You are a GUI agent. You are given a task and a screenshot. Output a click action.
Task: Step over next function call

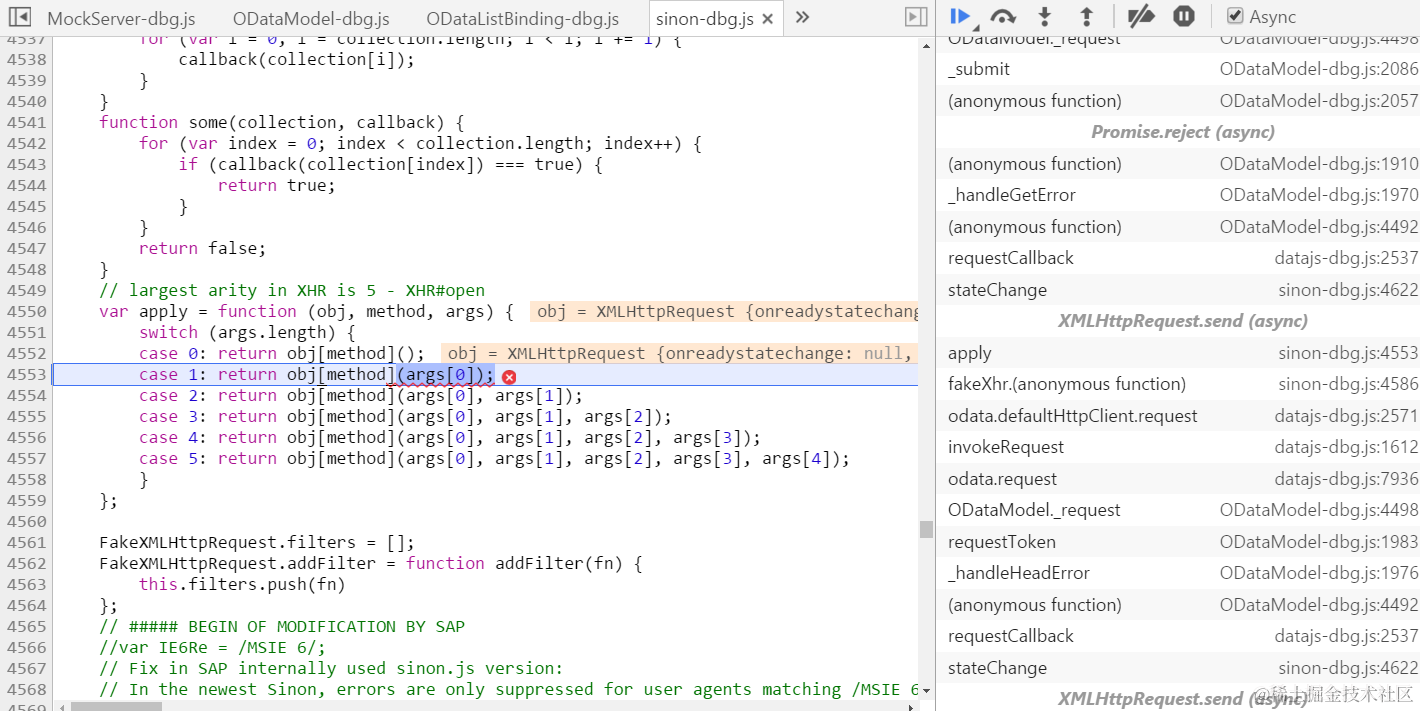point(1003,16)
